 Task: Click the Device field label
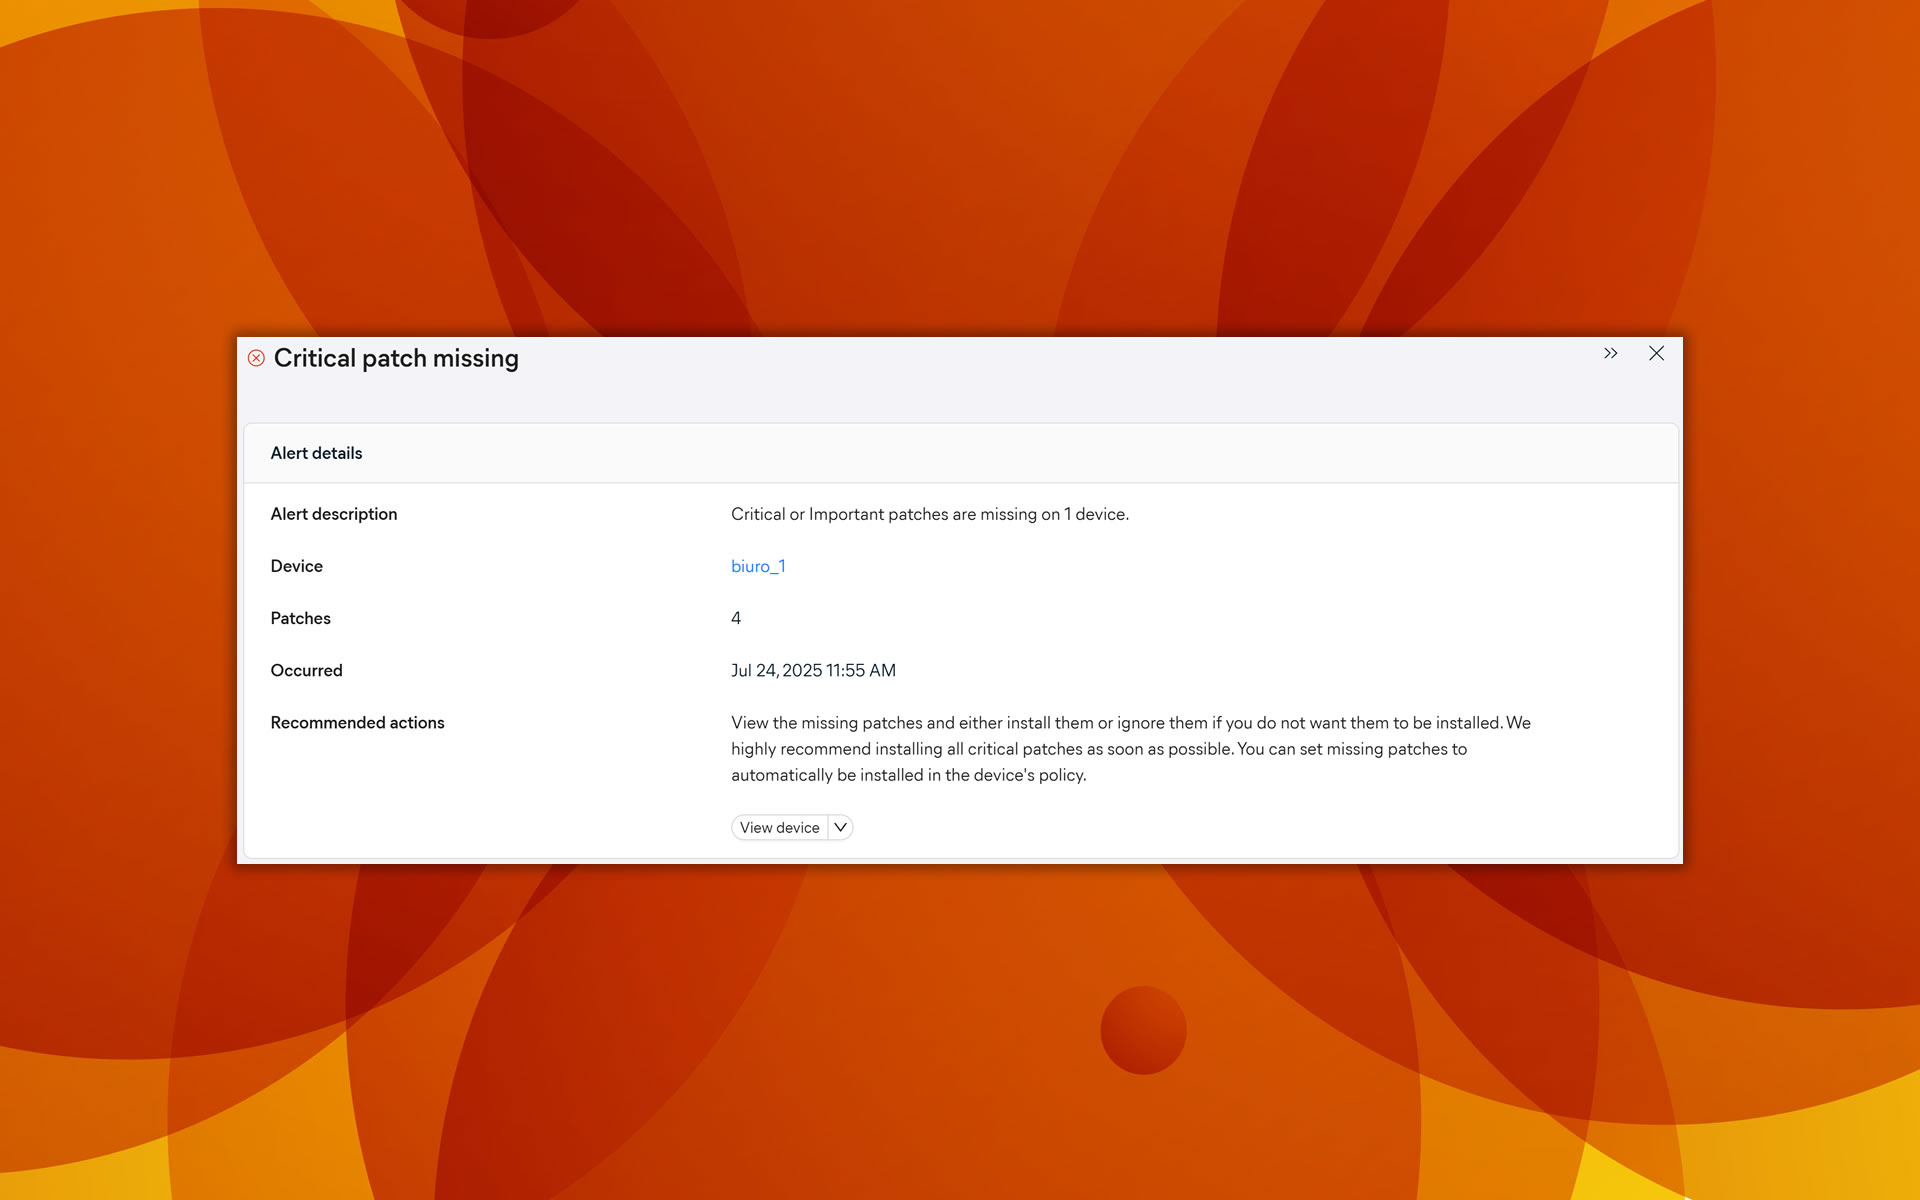(x=296, y=566)
